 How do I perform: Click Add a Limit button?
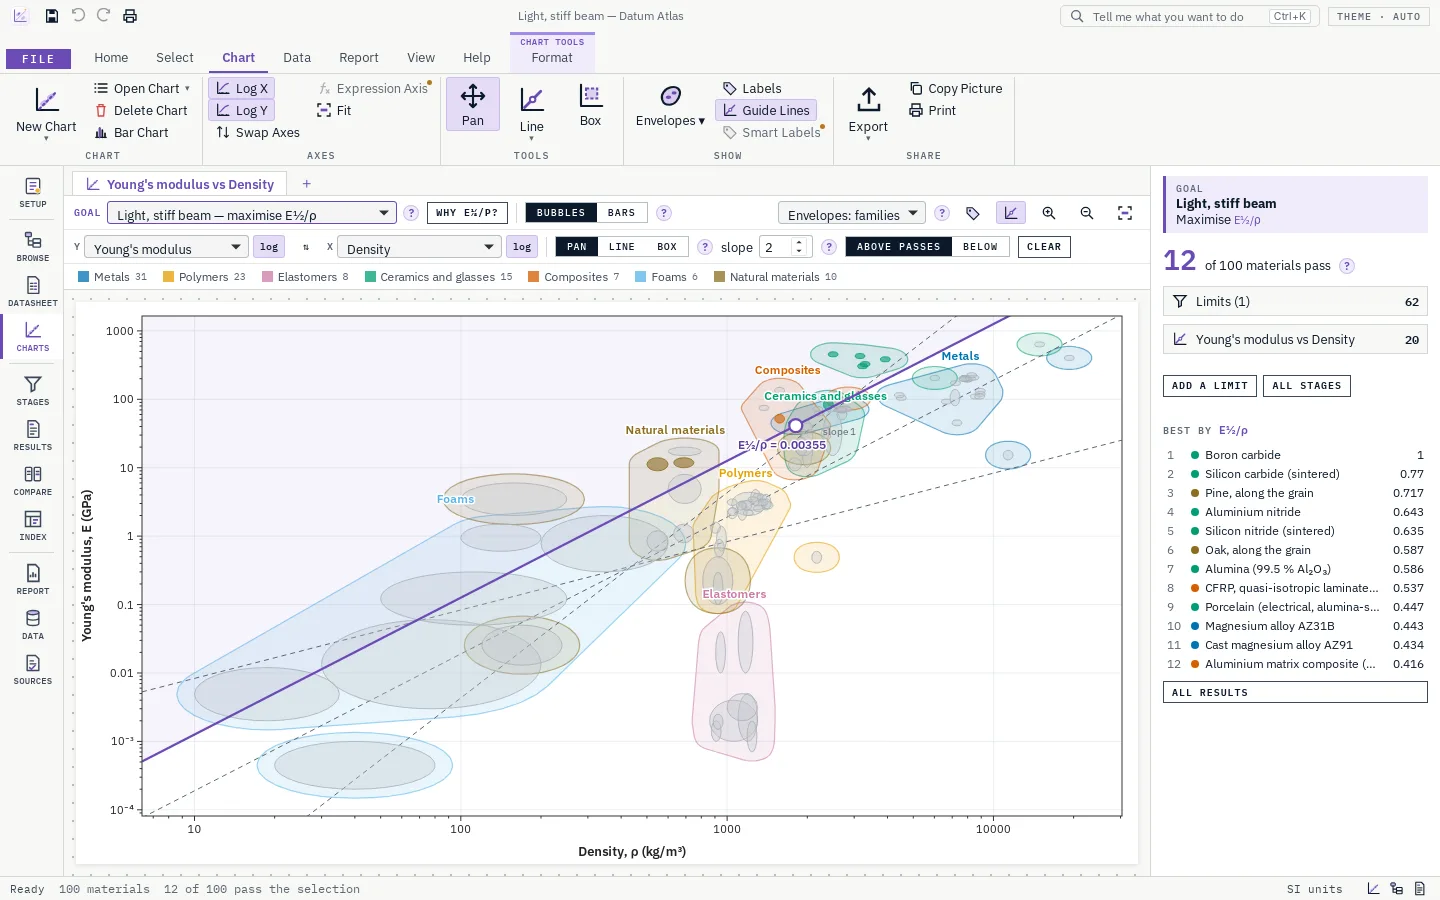(1210, 386)
